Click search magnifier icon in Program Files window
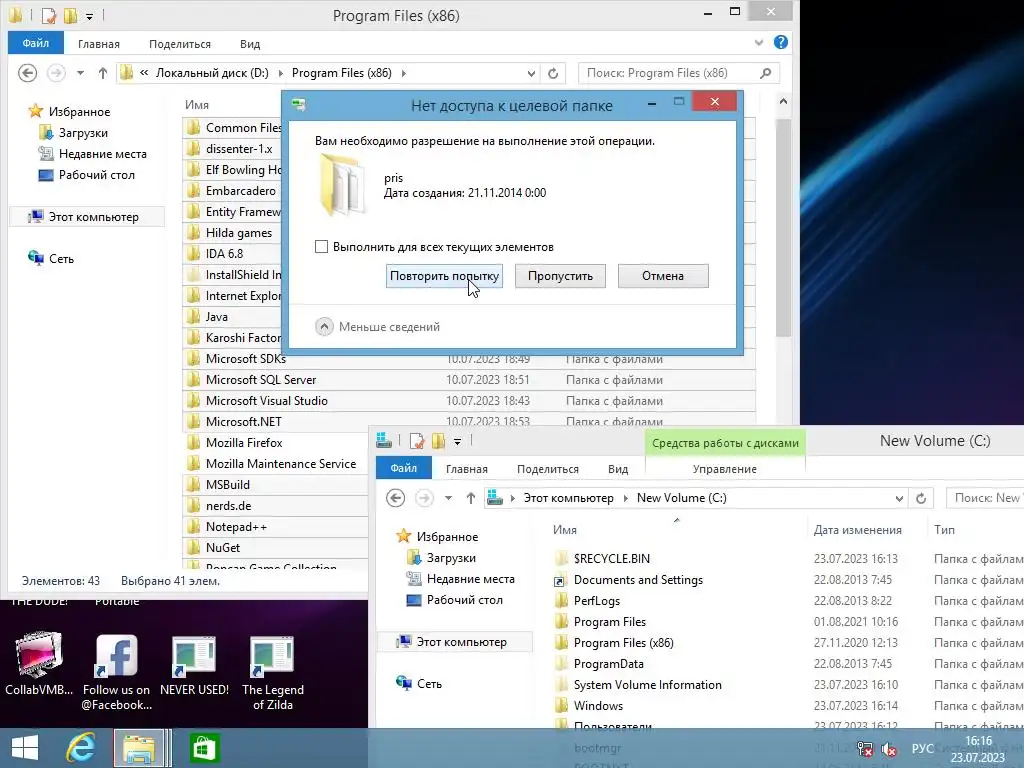This screenshot has height=768, width=1024. (765, 73)
